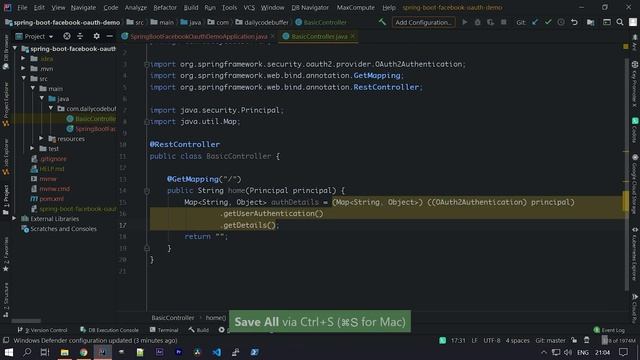640x360 pixels.
Task: Open the VCS menu
Action: coord(249,7)
